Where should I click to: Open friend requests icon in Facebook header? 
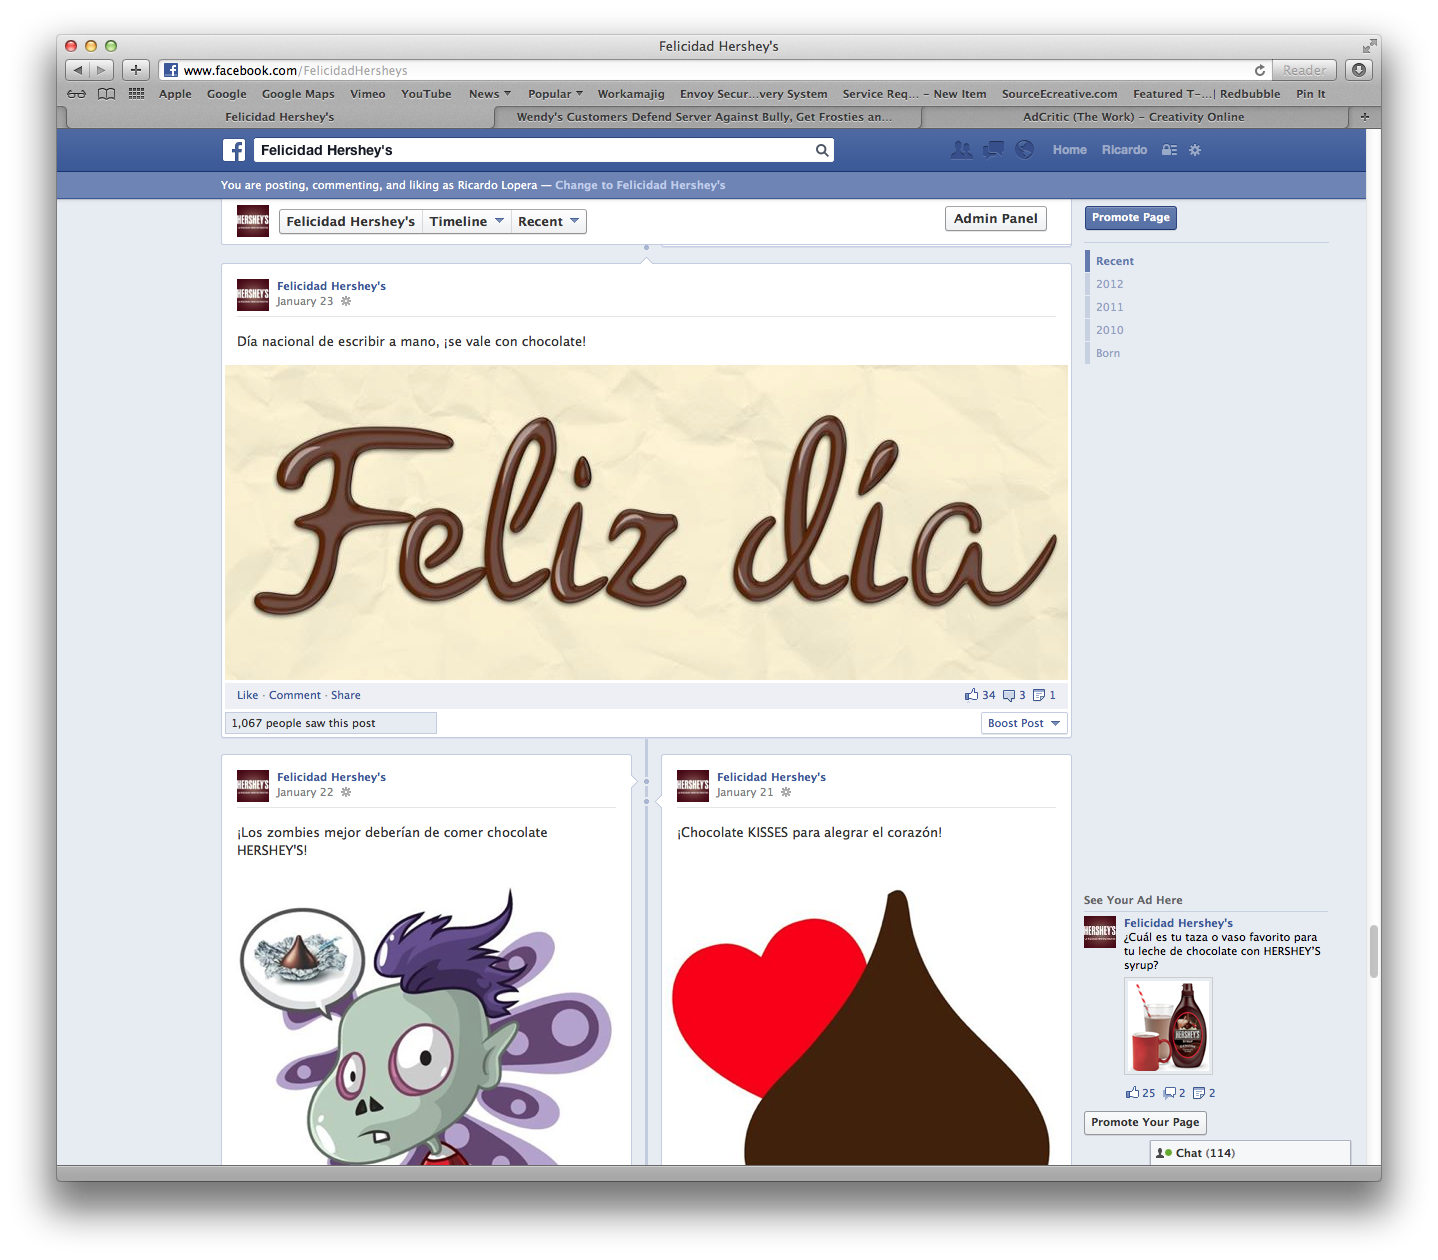(961, 150)
